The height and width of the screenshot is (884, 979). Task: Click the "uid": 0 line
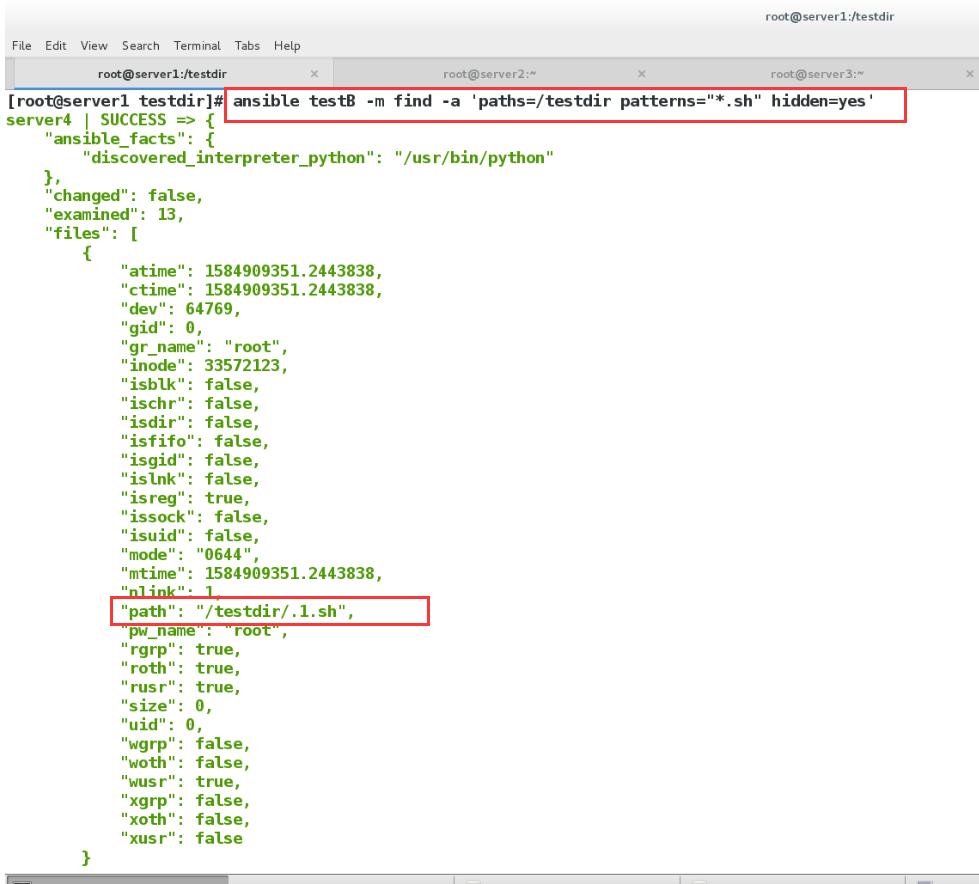[x=161, y=725]
